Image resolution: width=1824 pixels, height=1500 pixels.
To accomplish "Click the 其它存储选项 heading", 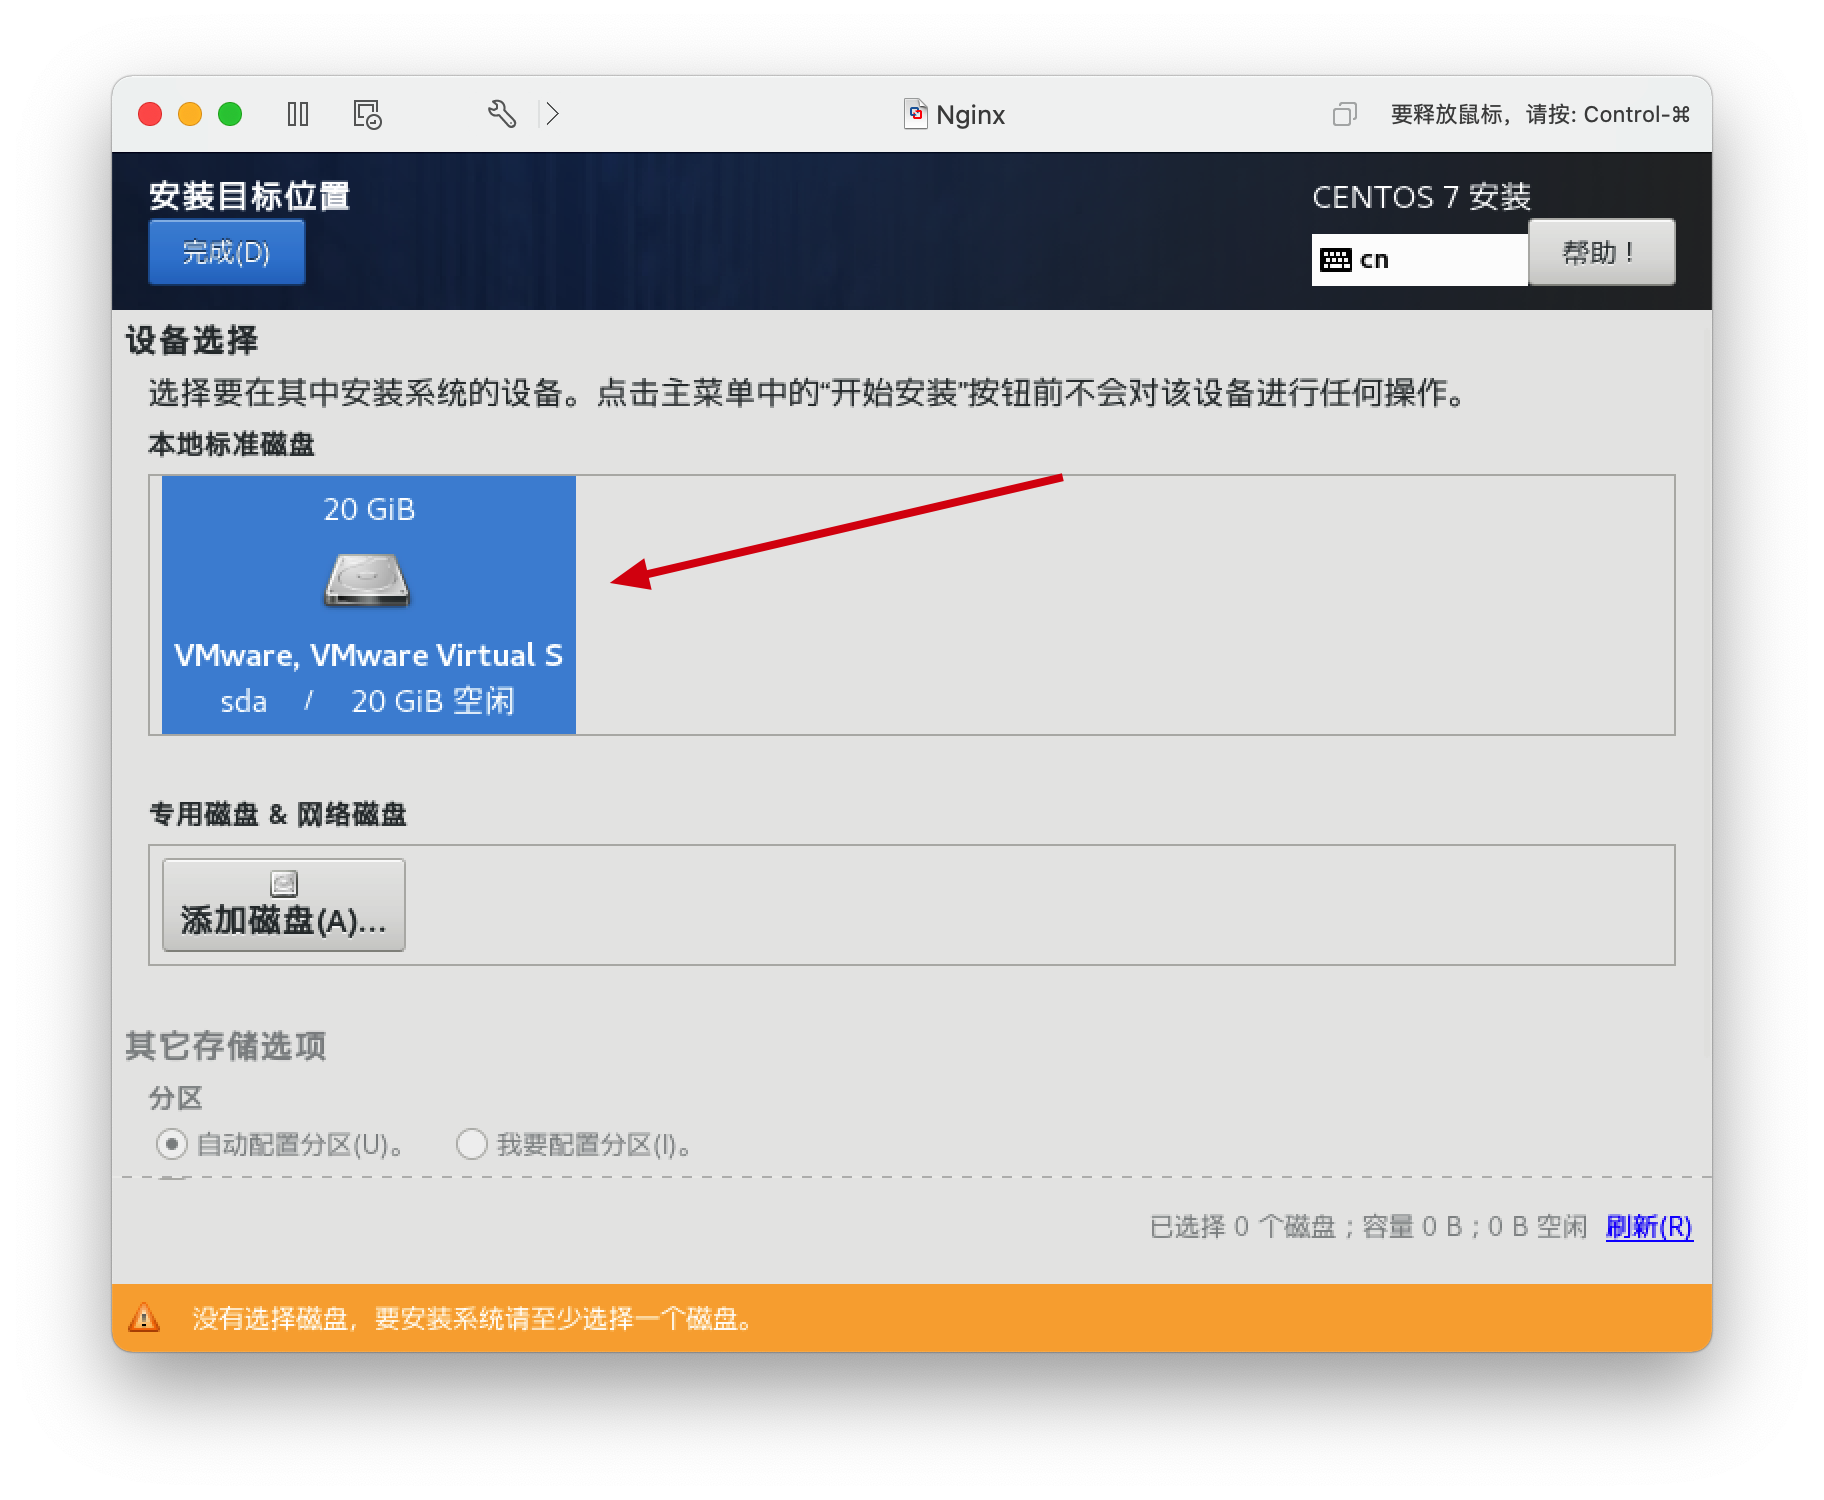I will (x=226, y=1046).
